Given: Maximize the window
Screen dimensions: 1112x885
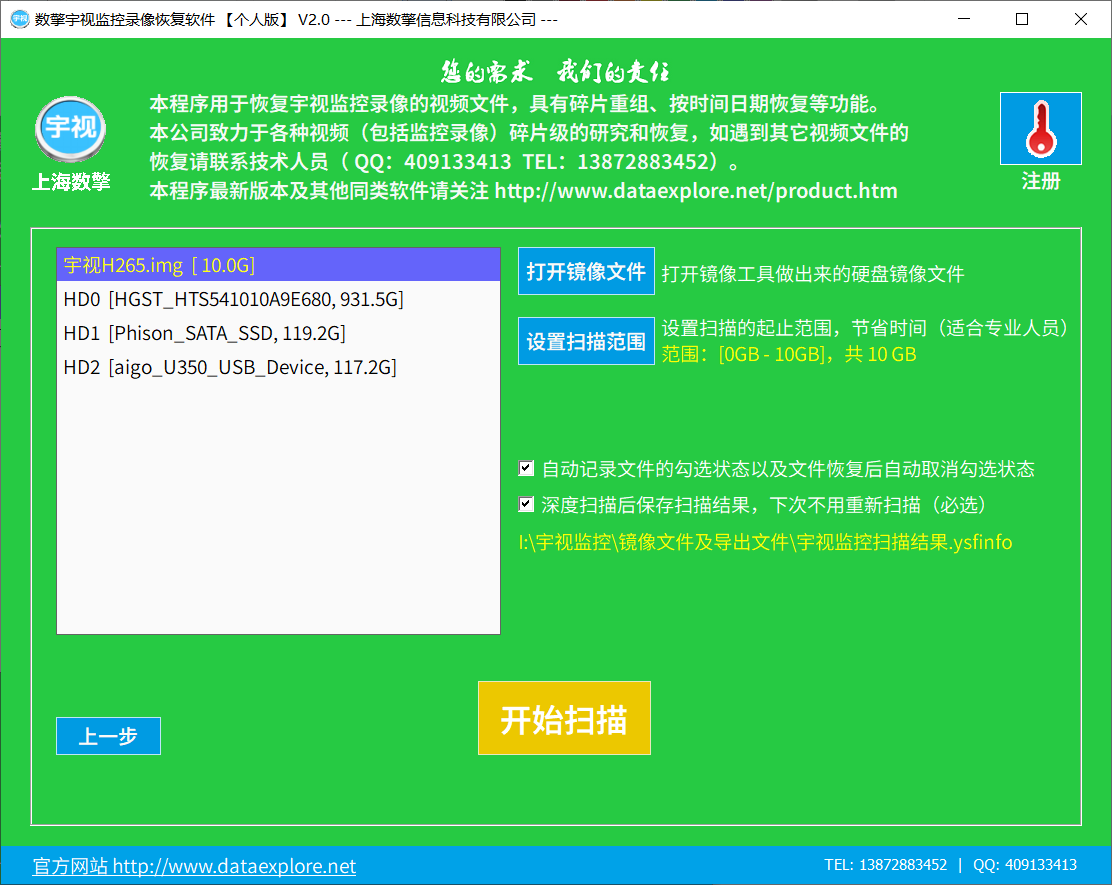Looking at the screenshot, I should point(1022,19).
